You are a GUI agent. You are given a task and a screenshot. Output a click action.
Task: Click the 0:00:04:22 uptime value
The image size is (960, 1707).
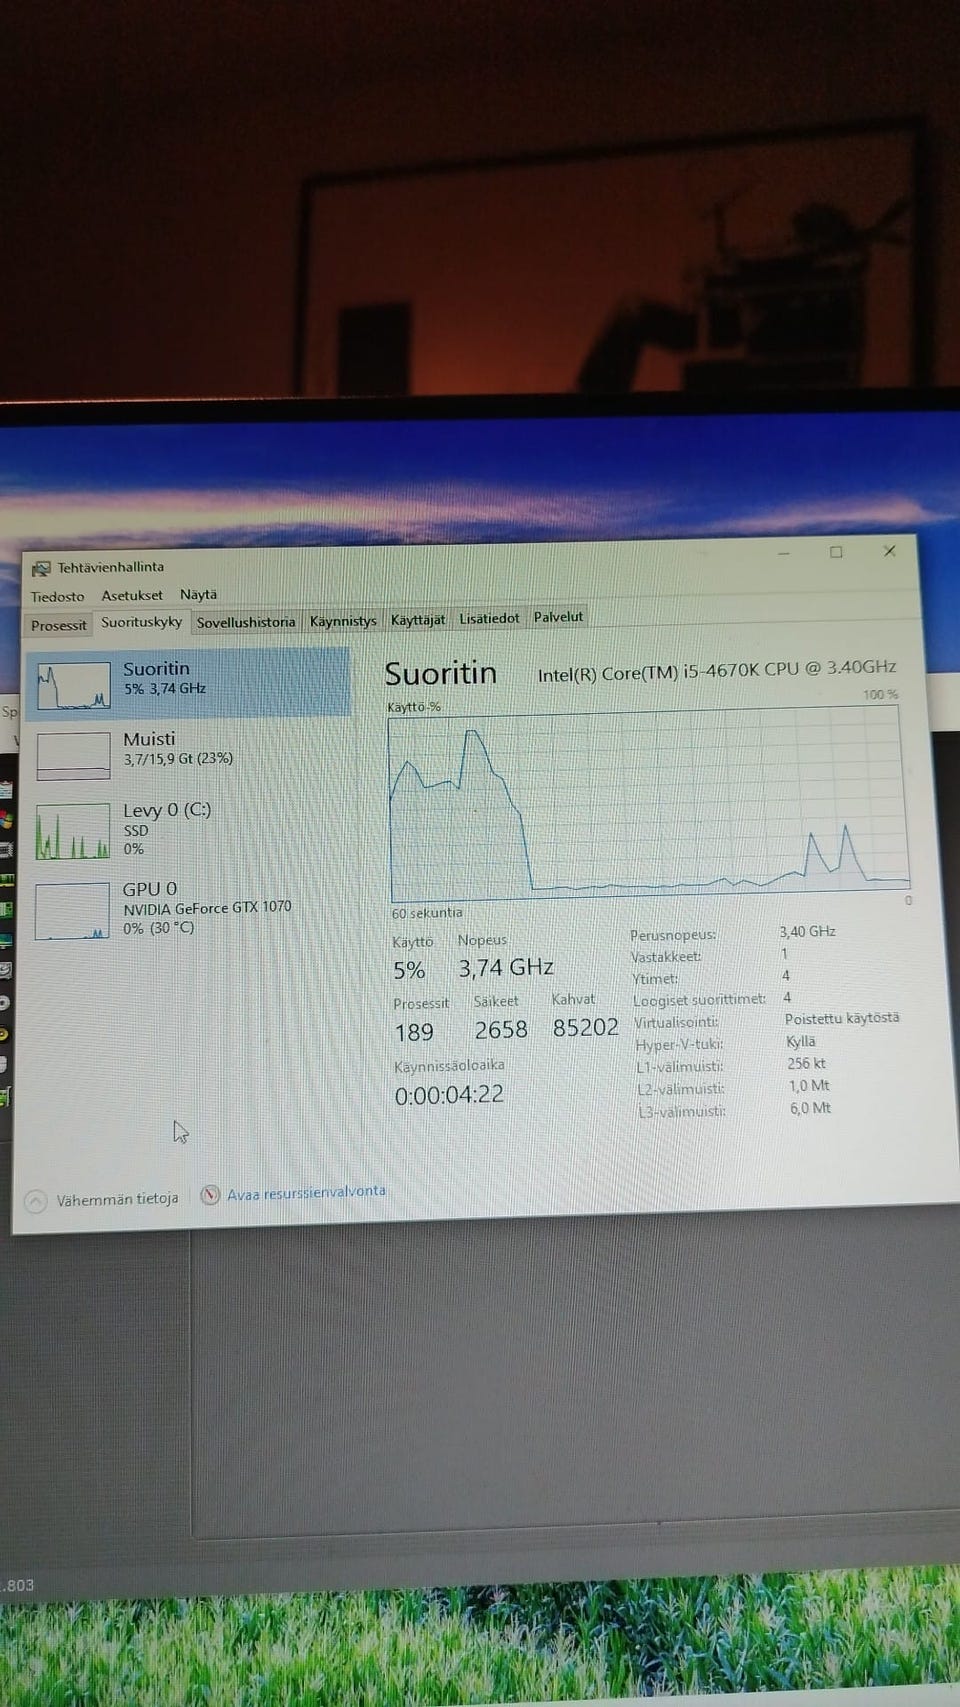(449, 1095)
